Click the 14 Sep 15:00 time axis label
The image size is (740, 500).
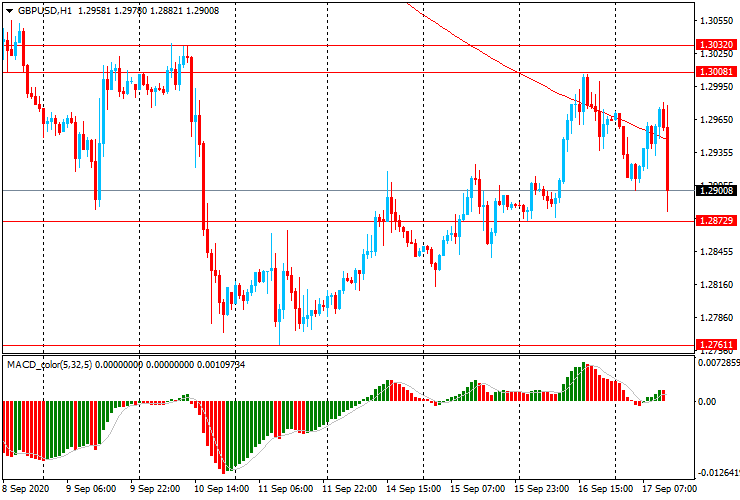point(413,489)
